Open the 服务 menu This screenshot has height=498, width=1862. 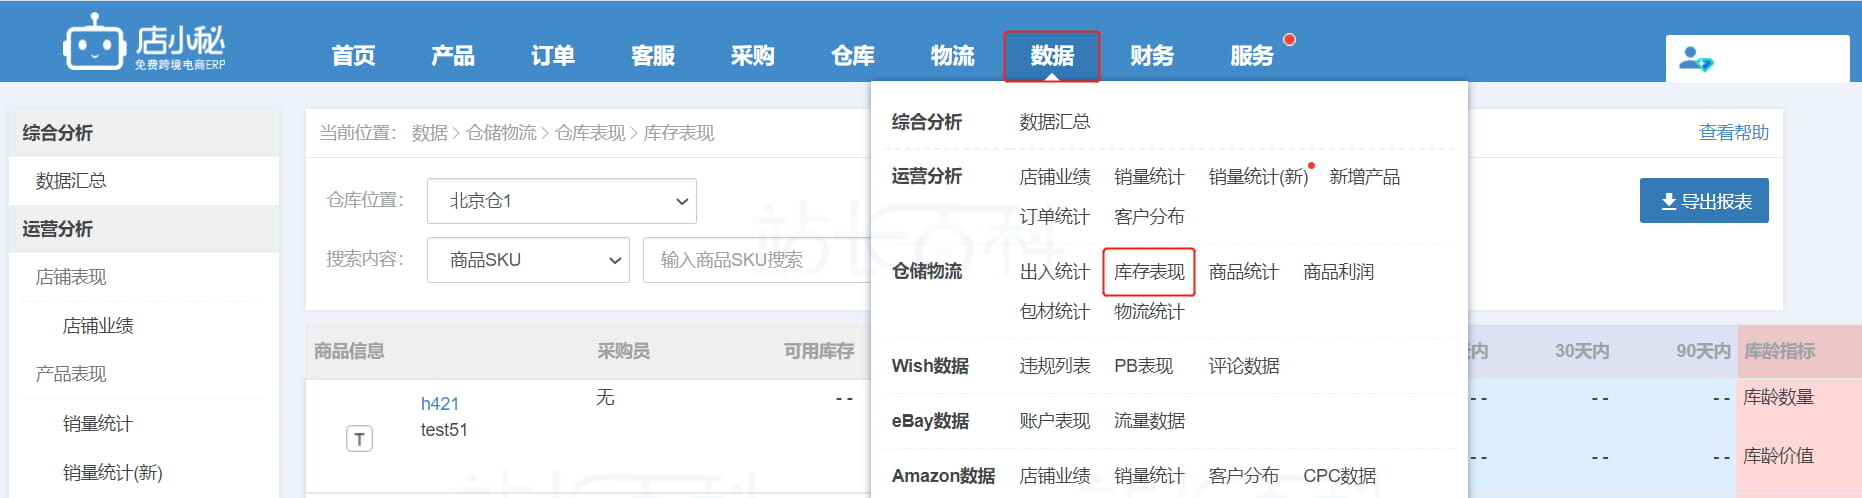[x=1252, y=56]
